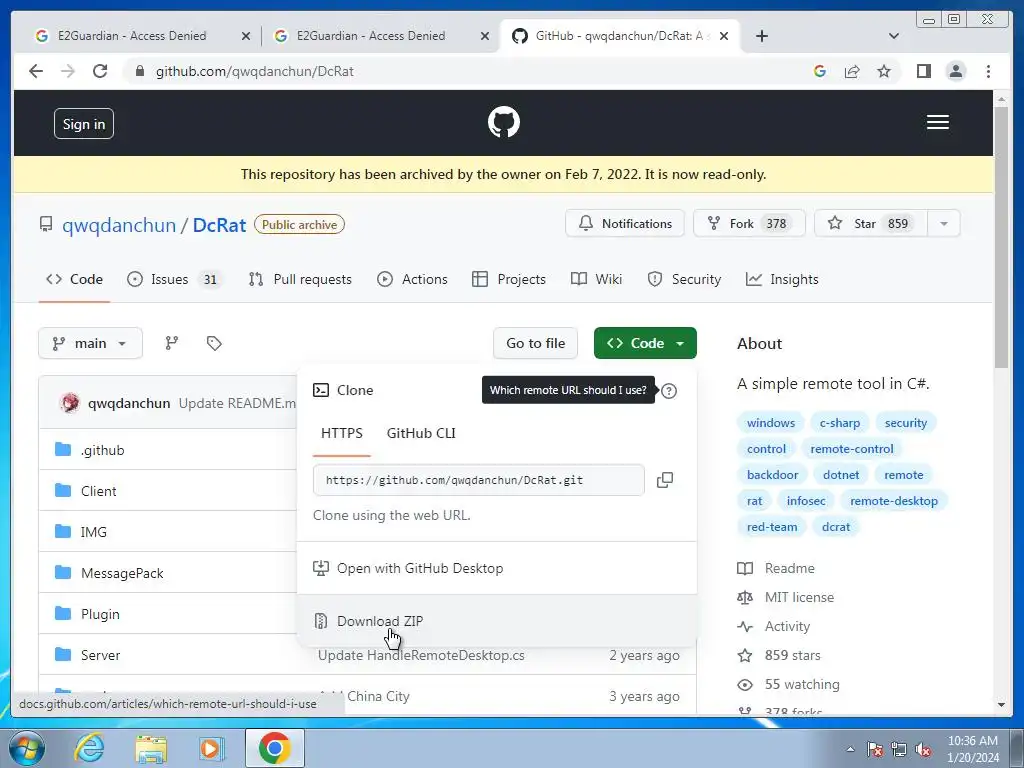Expand the main branch dropdown

90,343
